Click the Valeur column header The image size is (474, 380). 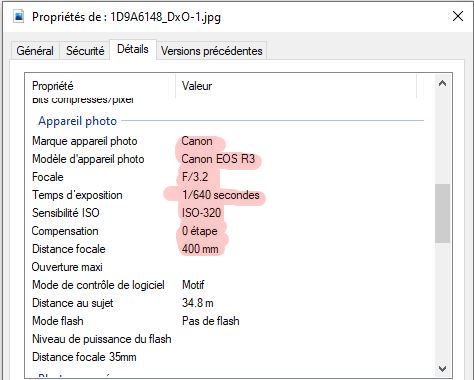tap(296, 86)
